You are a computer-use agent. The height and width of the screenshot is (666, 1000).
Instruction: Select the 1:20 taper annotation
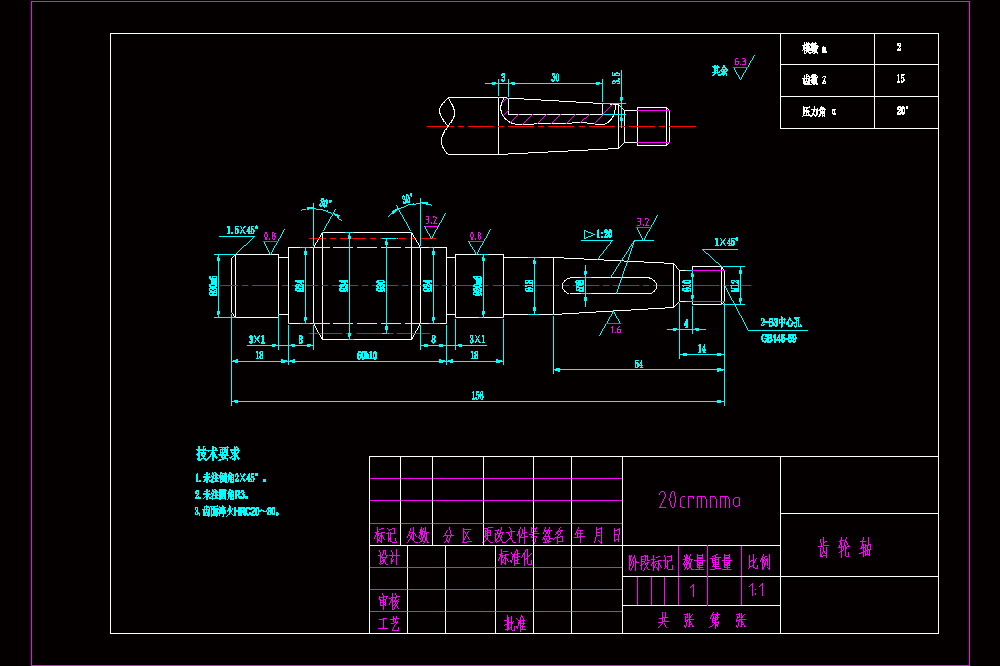click(x=598, y=234)
